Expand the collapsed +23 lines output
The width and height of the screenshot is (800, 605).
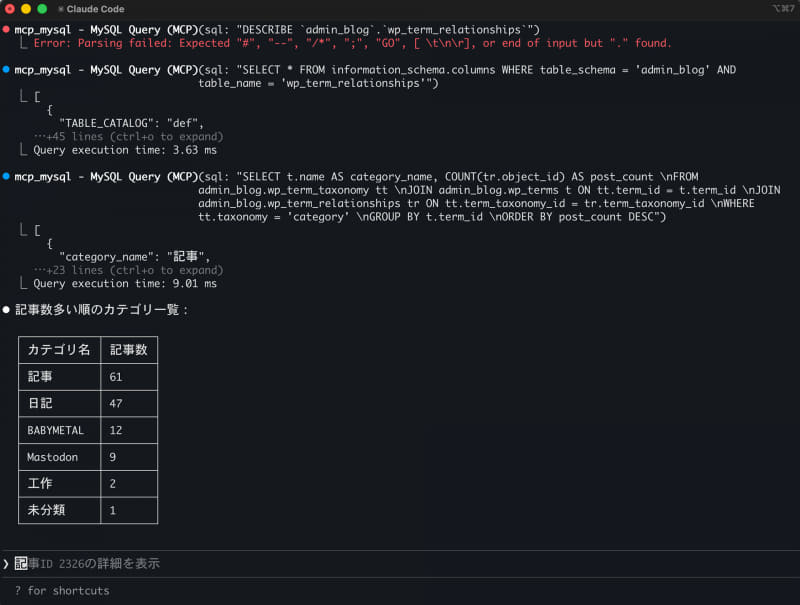click(128, 270)
